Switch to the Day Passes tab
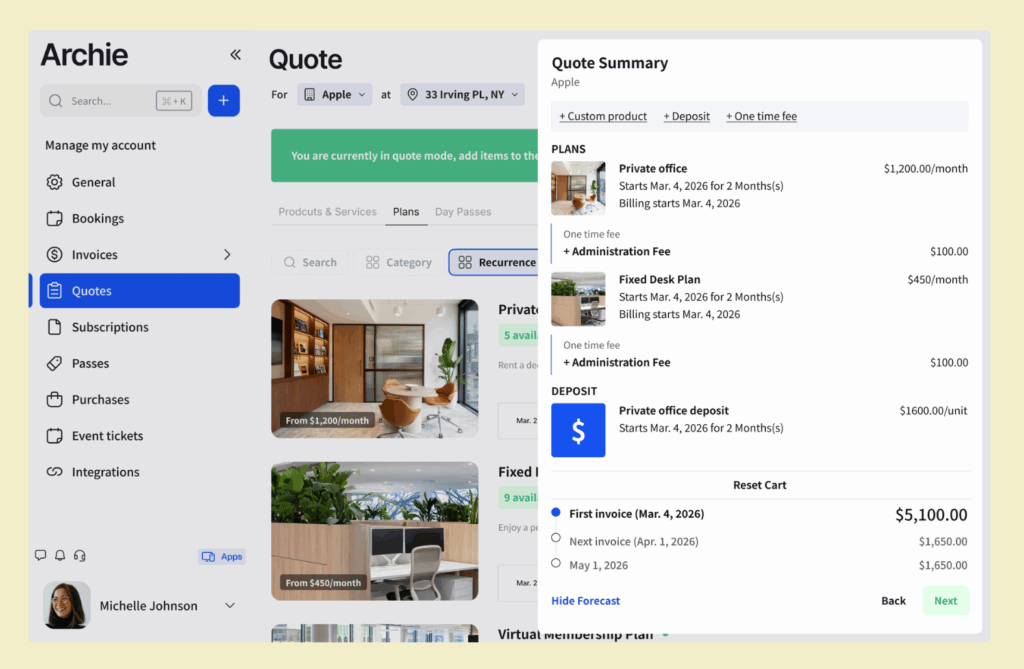Viewport: 1024px width, 669px height. (462, 211)
